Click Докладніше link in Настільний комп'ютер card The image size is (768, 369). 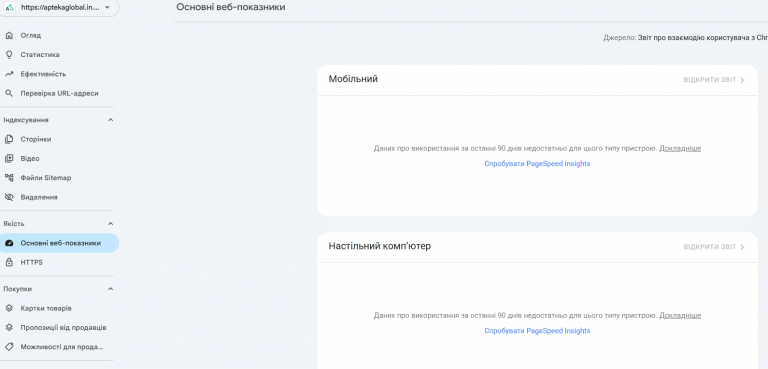pos(680,316)
